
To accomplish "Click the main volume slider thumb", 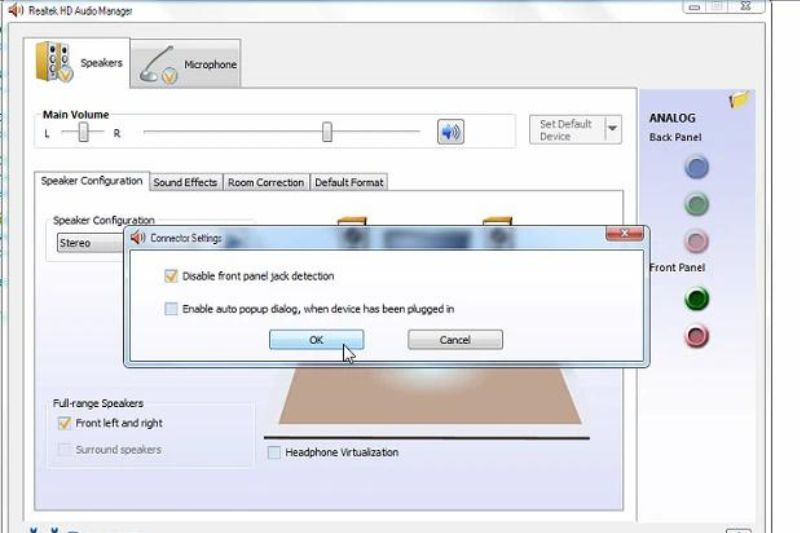I will click(327, 132).
